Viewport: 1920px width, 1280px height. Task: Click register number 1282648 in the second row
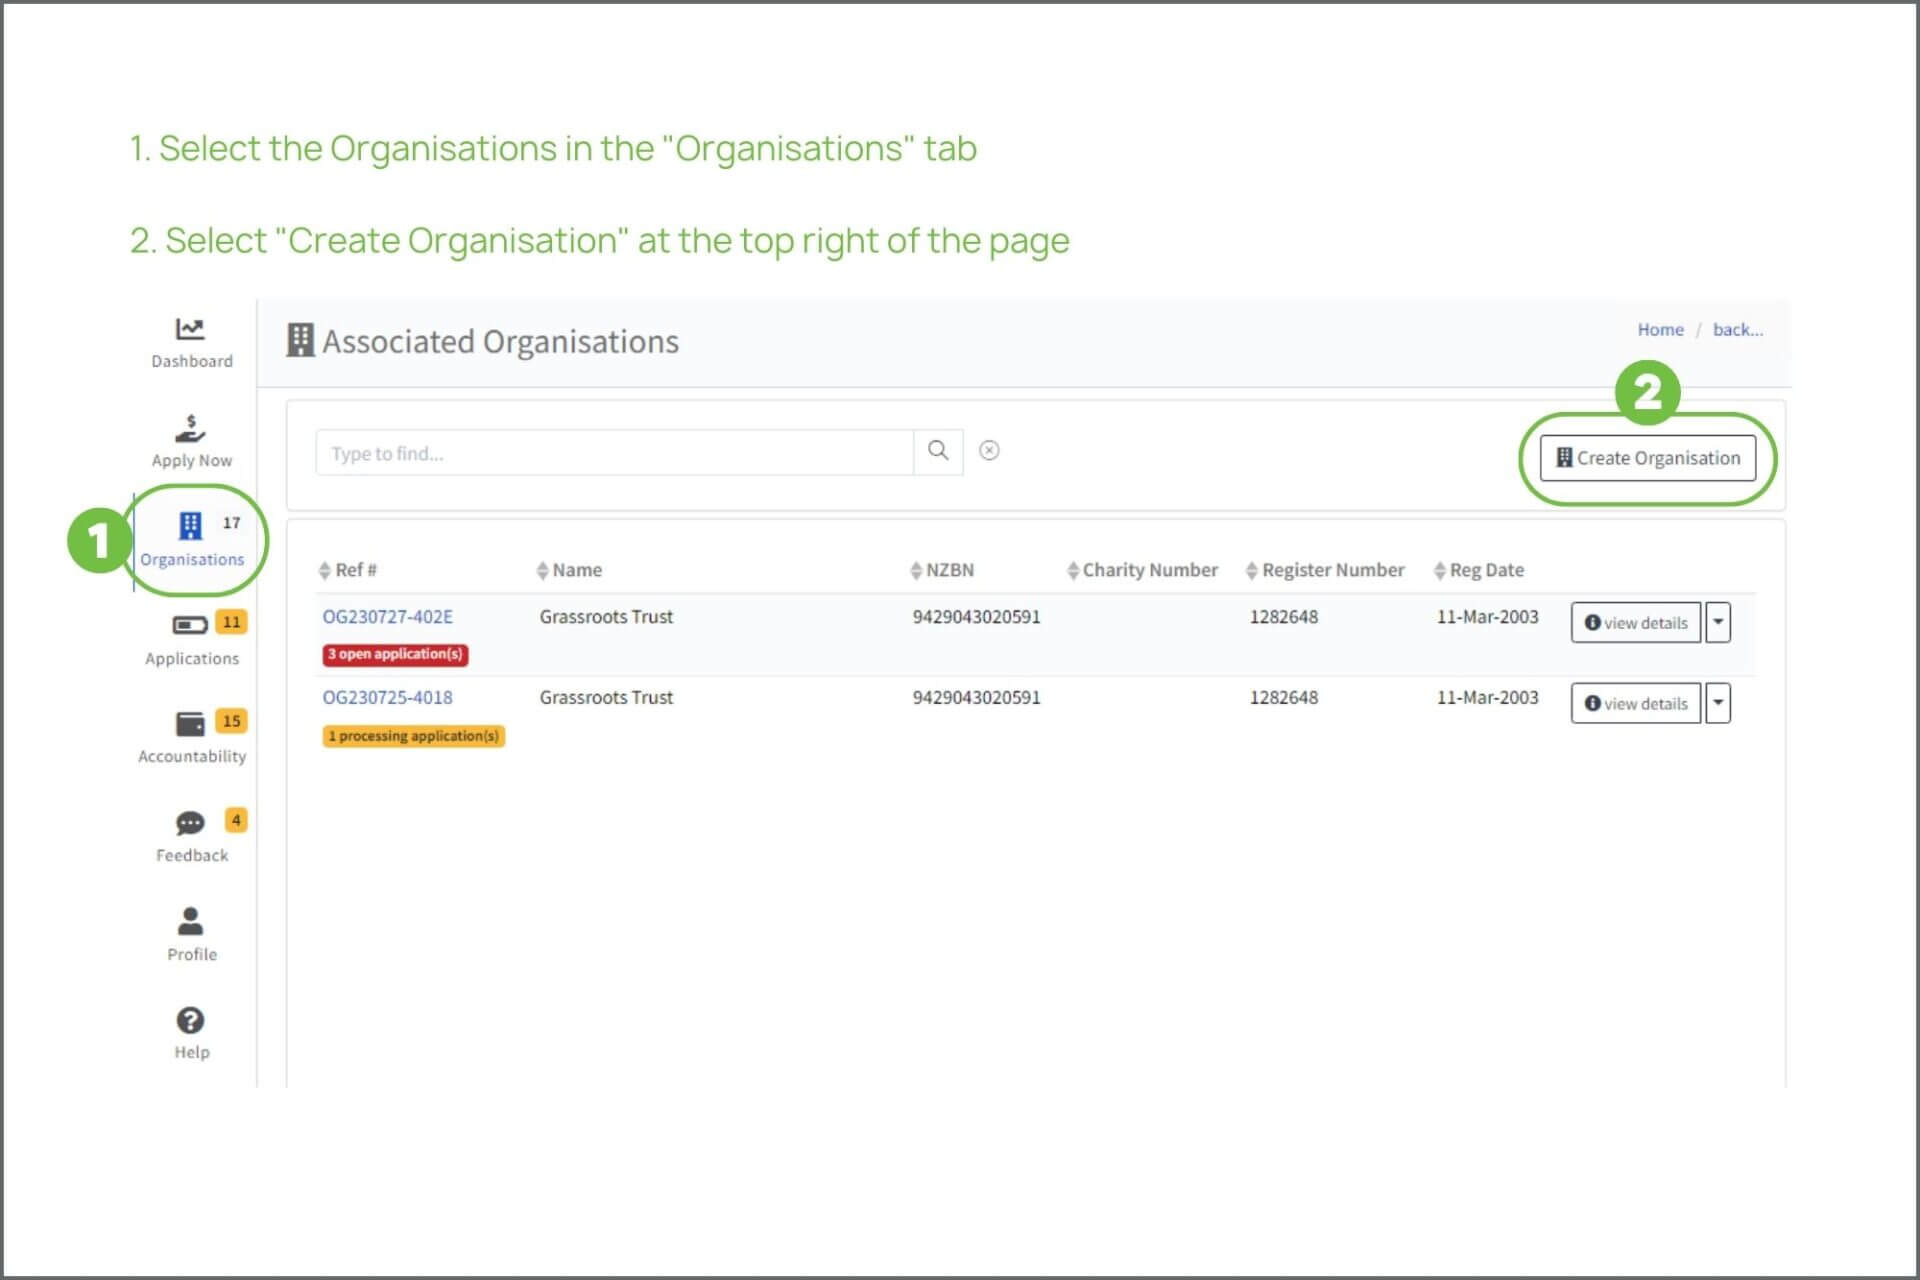(x=1283, y=698)
